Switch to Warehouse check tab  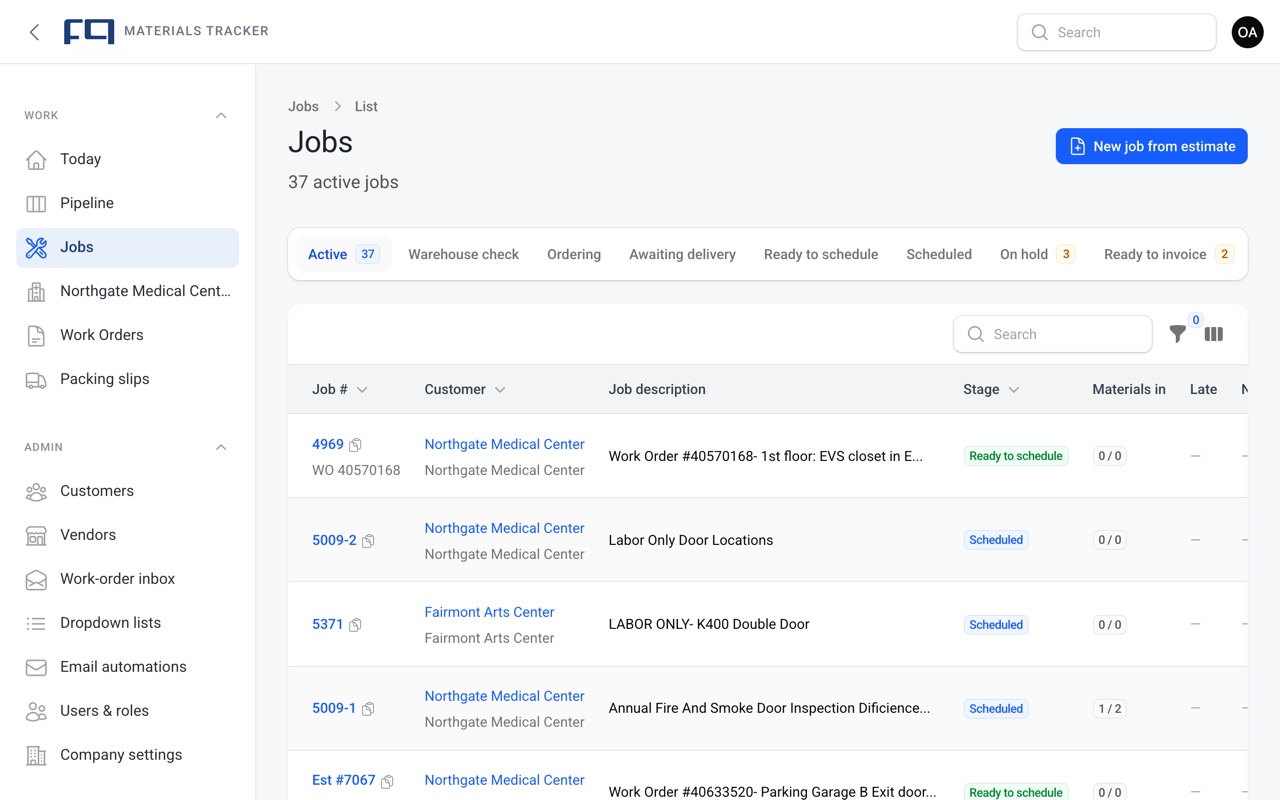(463, 254)
